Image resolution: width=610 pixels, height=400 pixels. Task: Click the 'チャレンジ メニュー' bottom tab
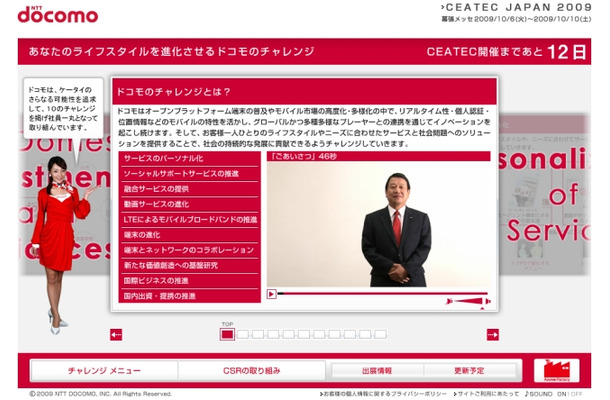pos(104,371)
